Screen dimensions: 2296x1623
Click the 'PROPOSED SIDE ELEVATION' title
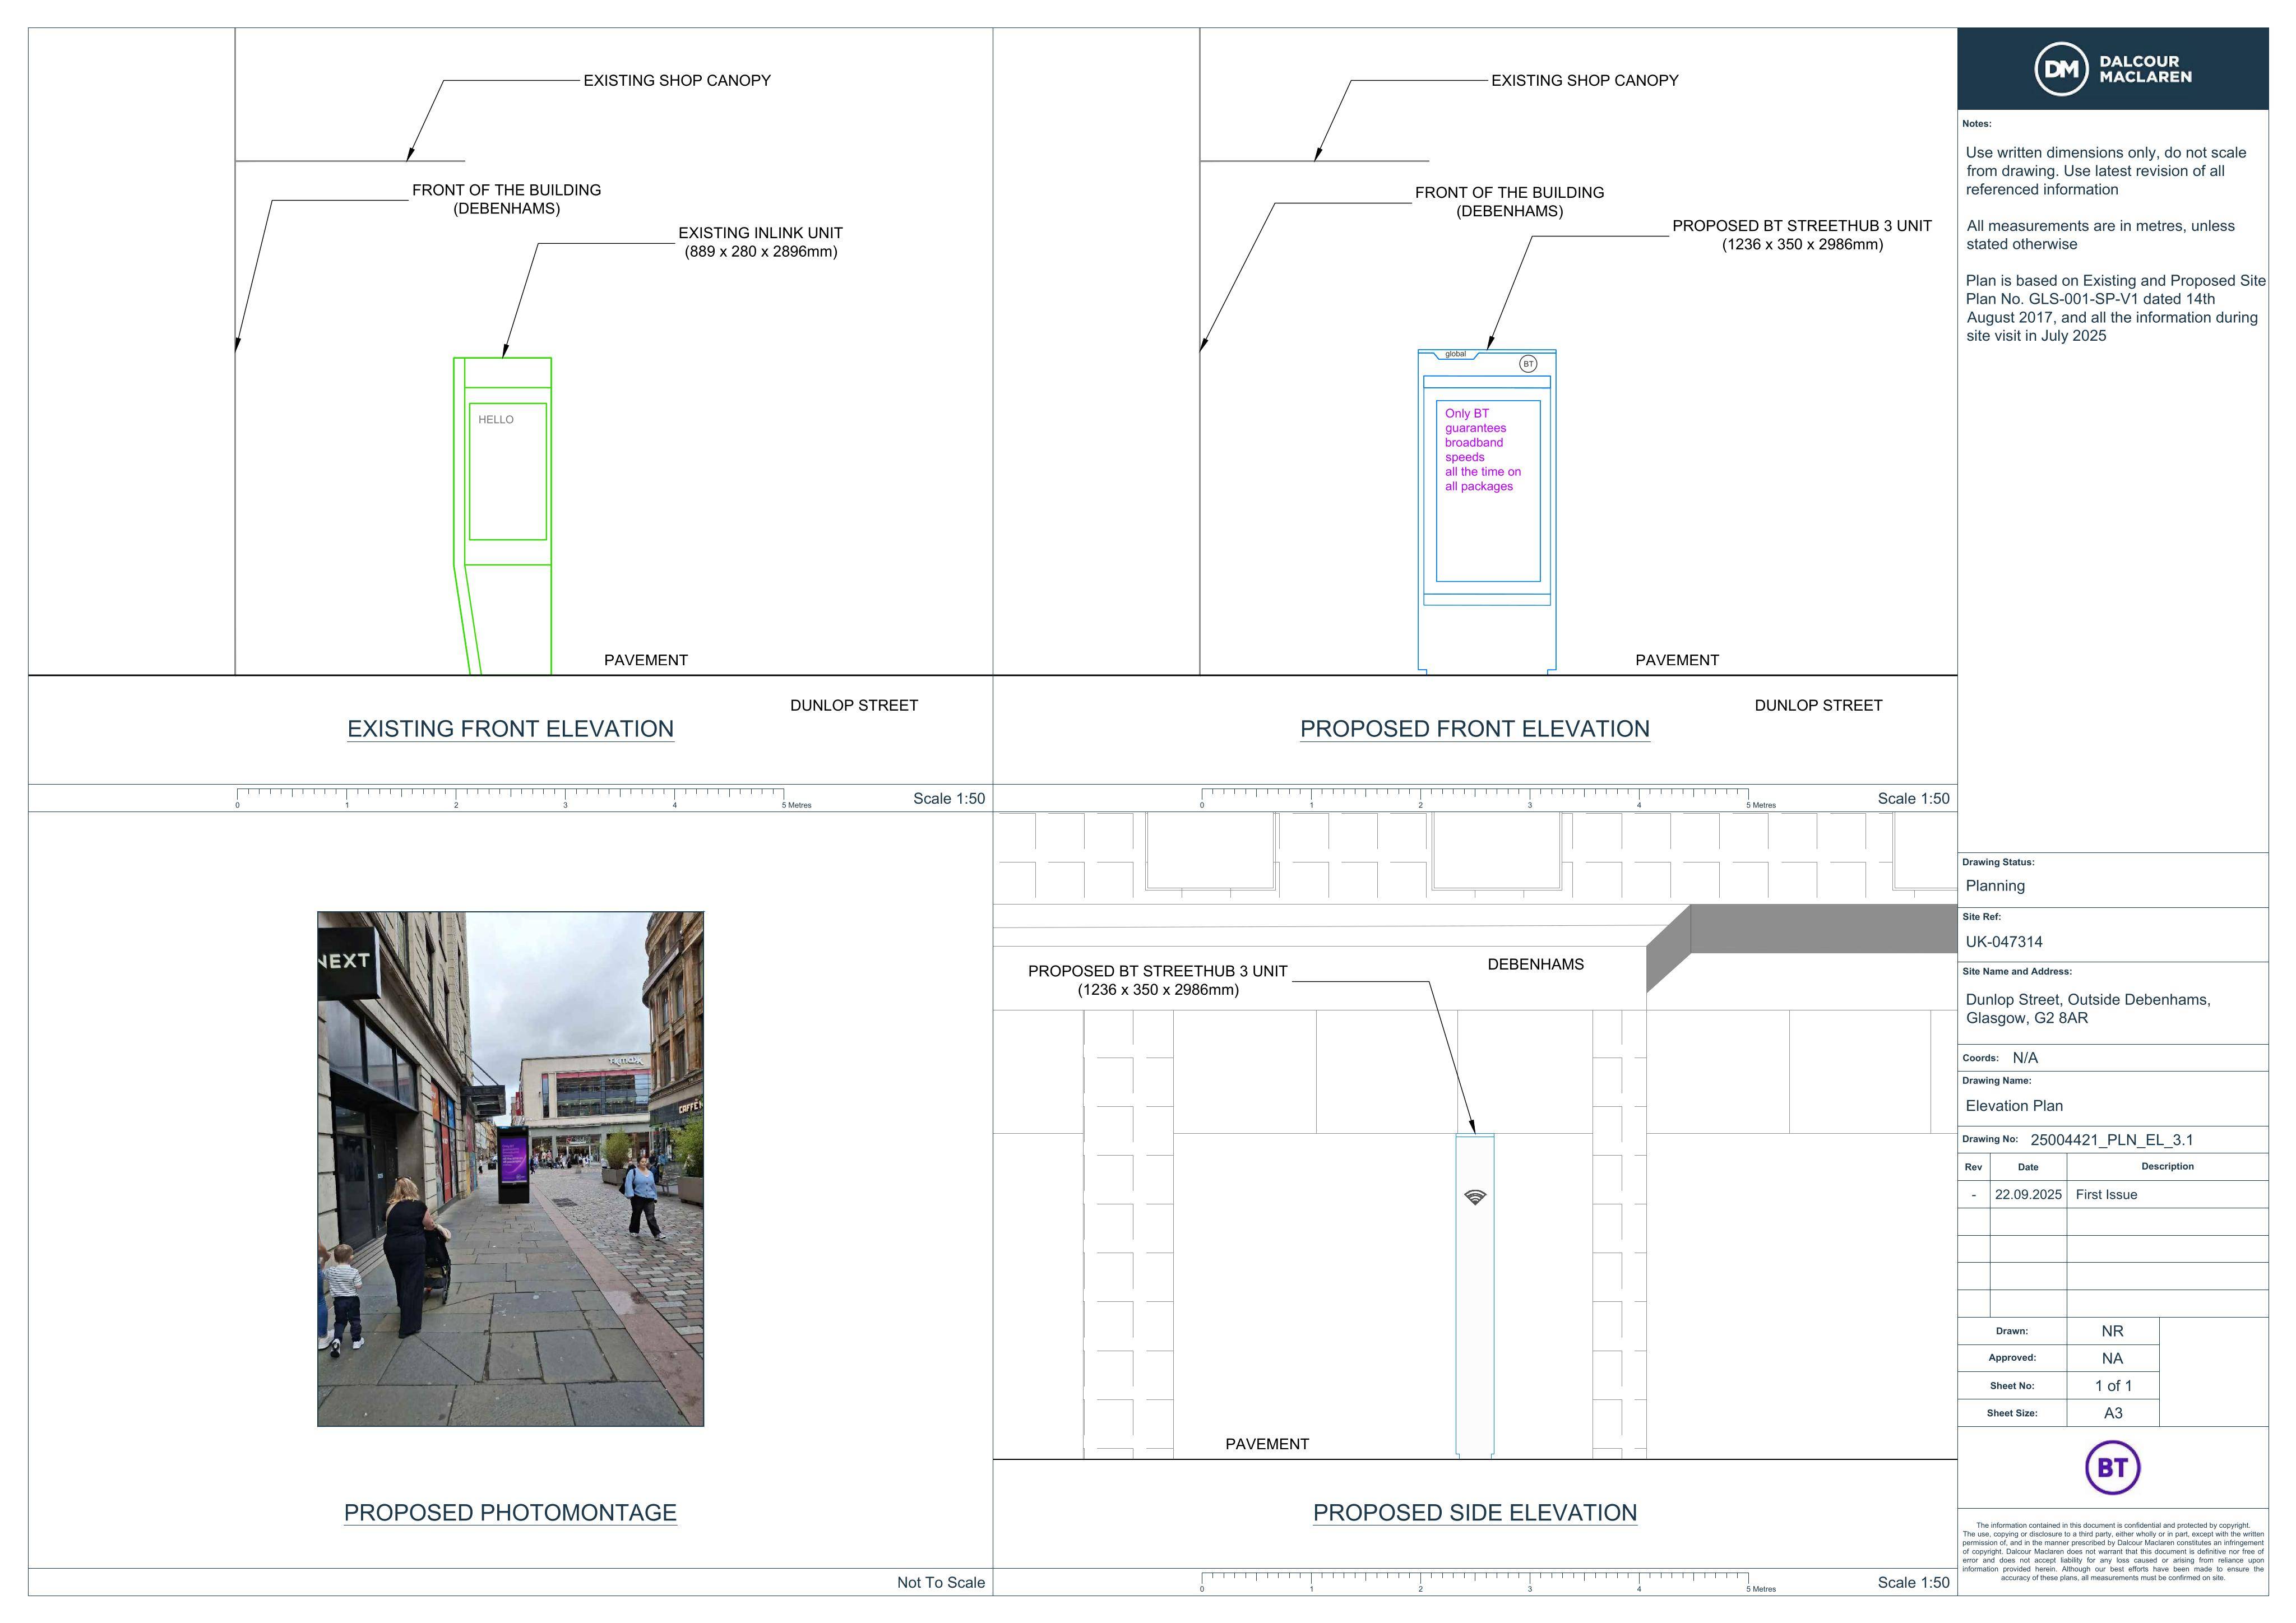[x=1475, y=1513]
